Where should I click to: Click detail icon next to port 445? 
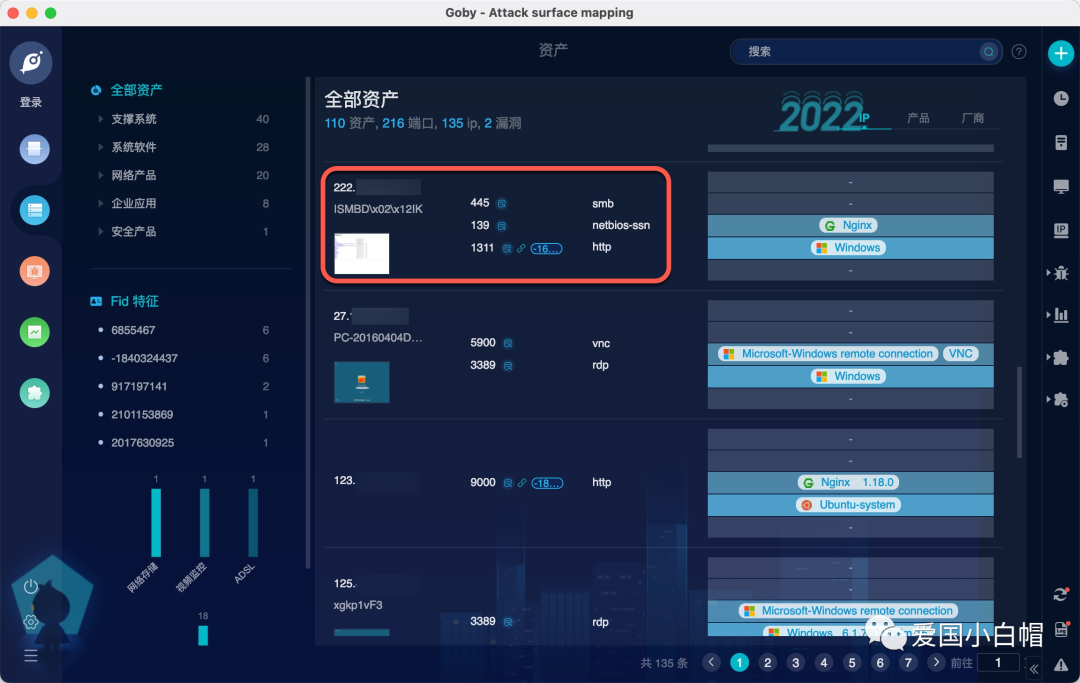click(x=502, y=204)
